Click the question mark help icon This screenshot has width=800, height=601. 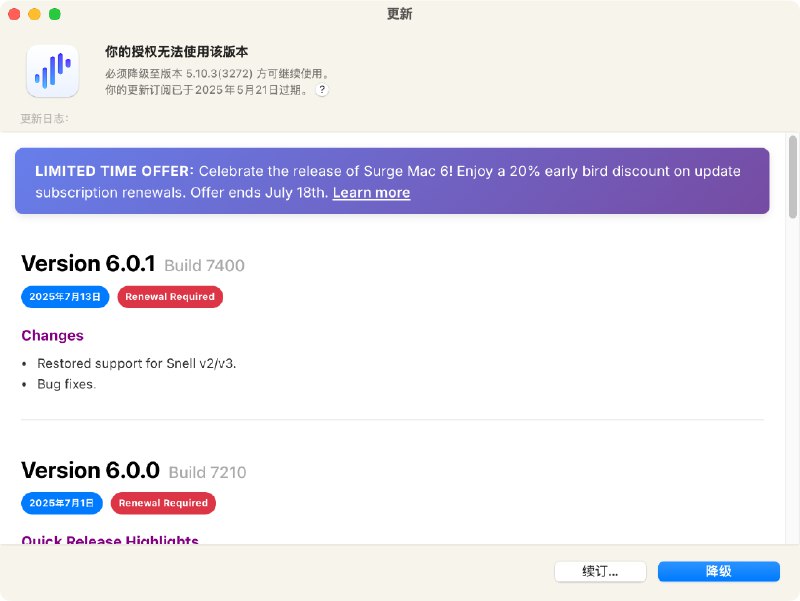322,90
